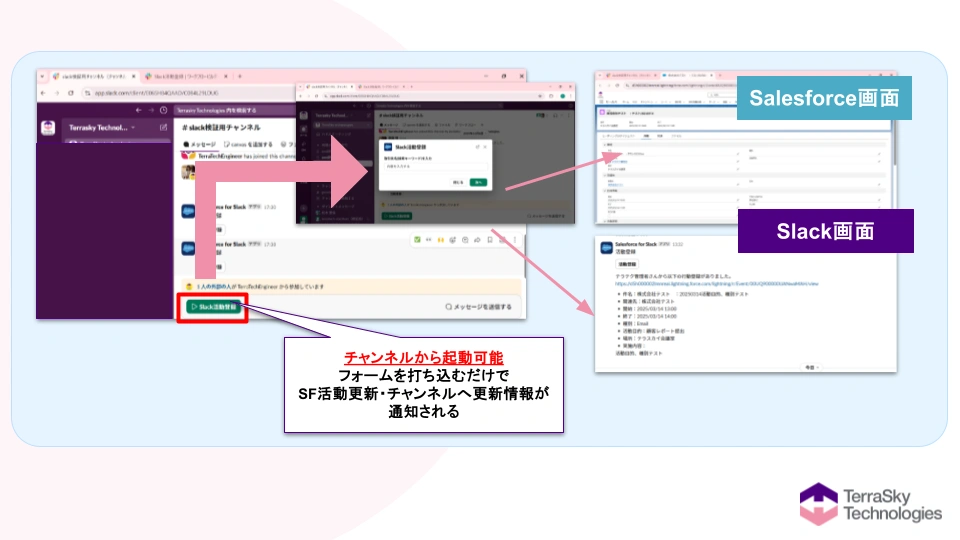Image resolution: width=960 pixels, height=540 pixels.
Task: Click the compose new message icon
Action: tap(163, 127)
